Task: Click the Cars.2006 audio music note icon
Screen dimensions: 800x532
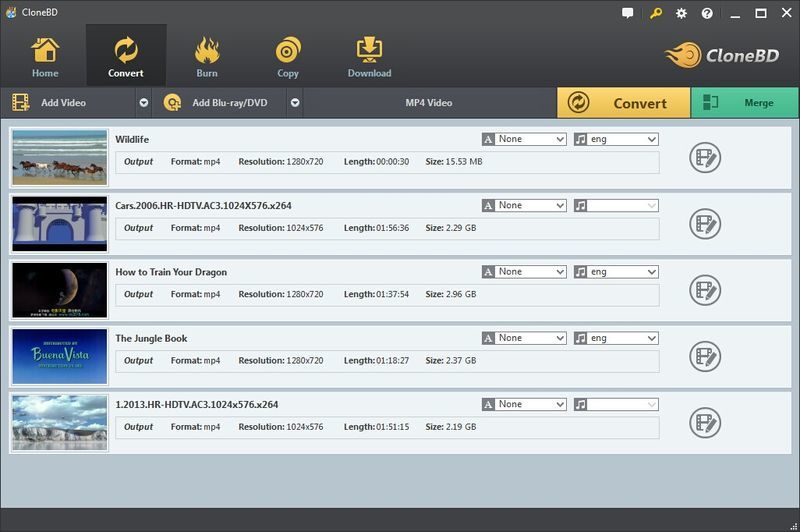Action: 580,206
